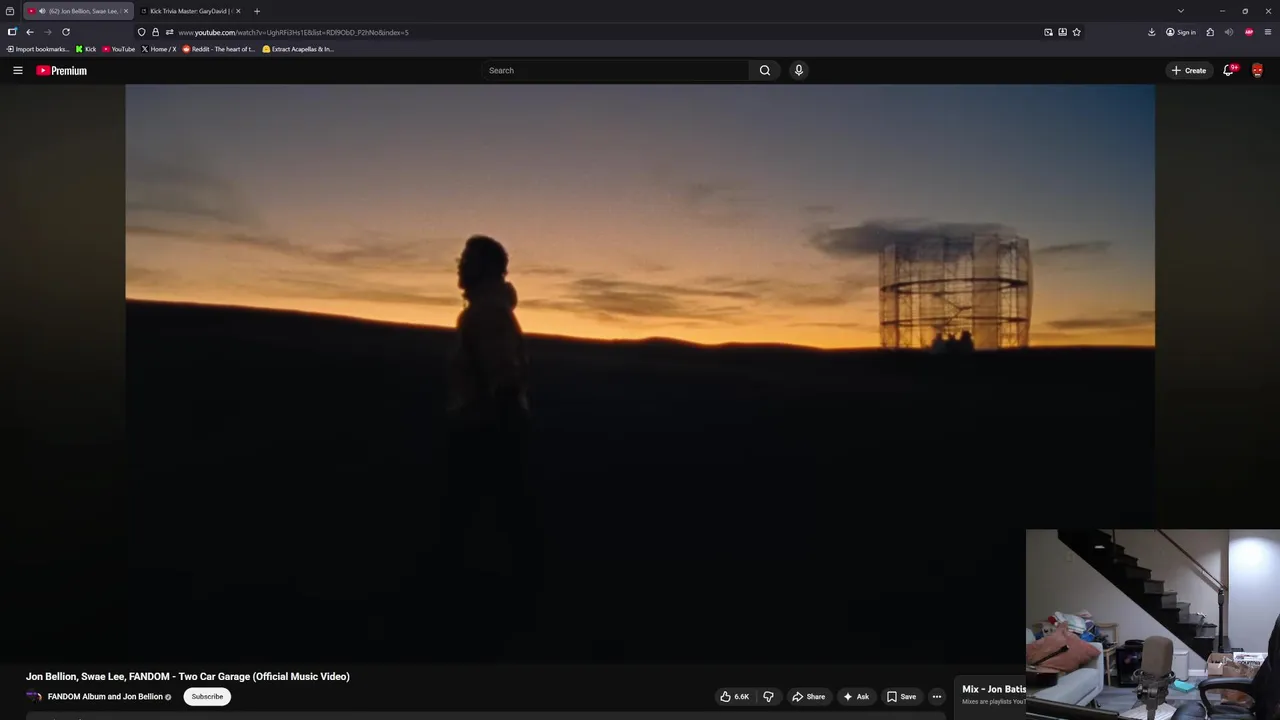Open a new browser tab
This screenshot has height=720, width=1280.
257,11
